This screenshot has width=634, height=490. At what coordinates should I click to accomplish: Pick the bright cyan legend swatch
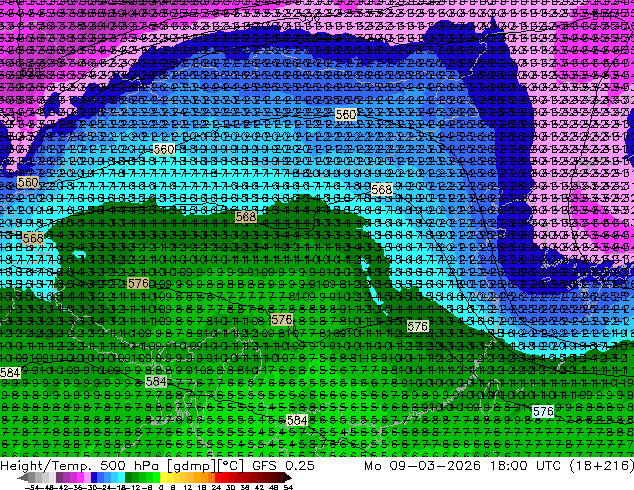[x=121, y=478]
